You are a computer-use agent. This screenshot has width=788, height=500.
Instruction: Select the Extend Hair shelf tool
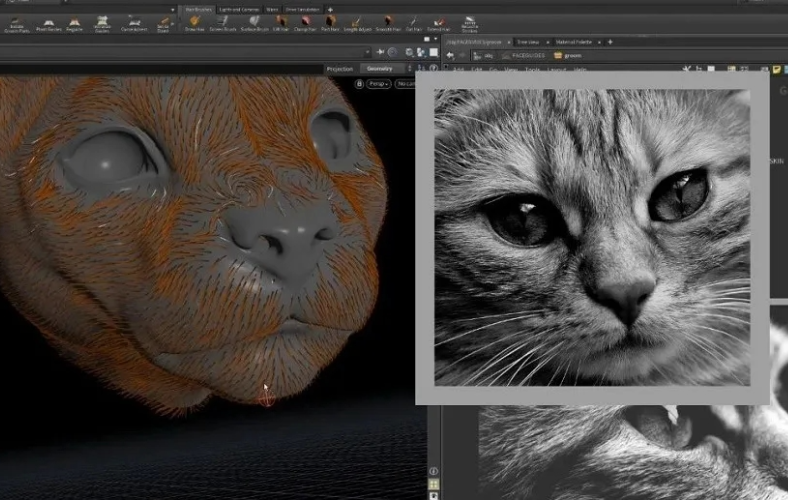point(438,23)
